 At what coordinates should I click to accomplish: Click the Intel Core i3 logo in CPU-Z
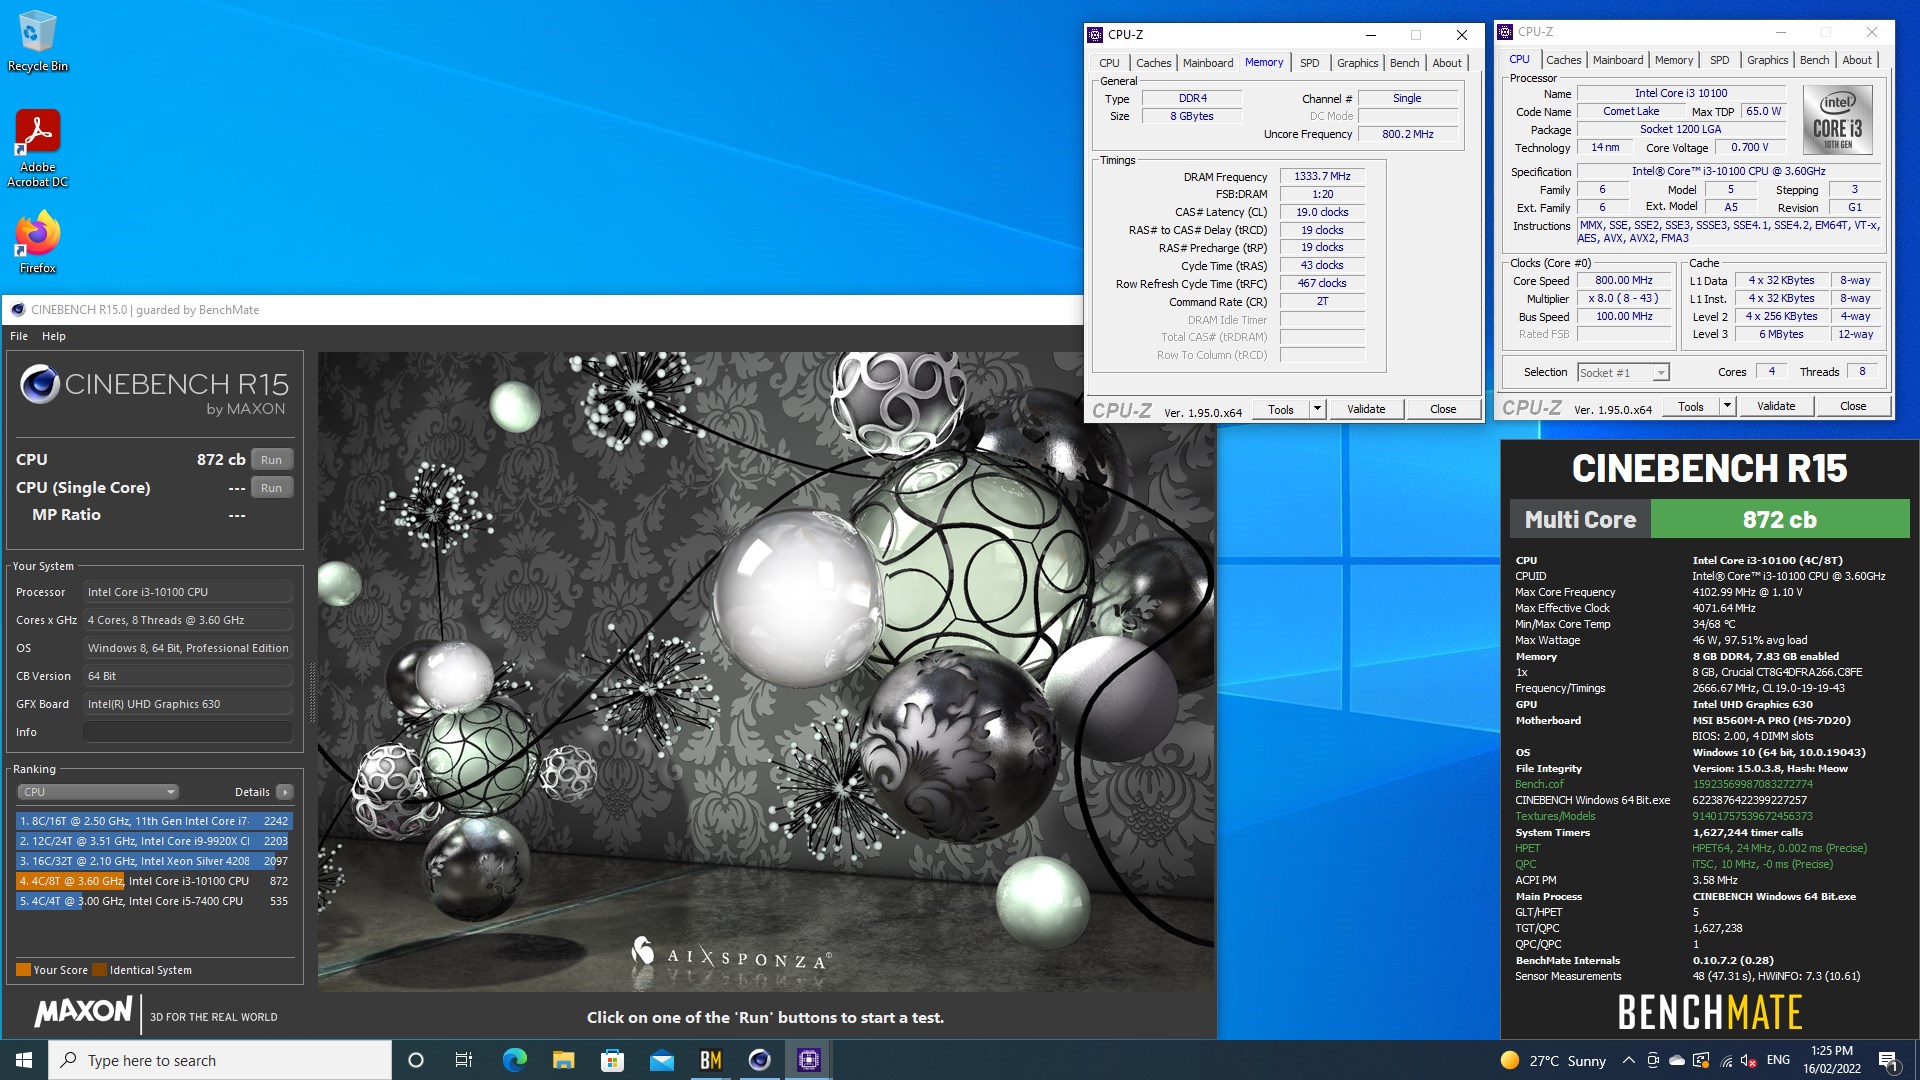(x=1838, y=119)
